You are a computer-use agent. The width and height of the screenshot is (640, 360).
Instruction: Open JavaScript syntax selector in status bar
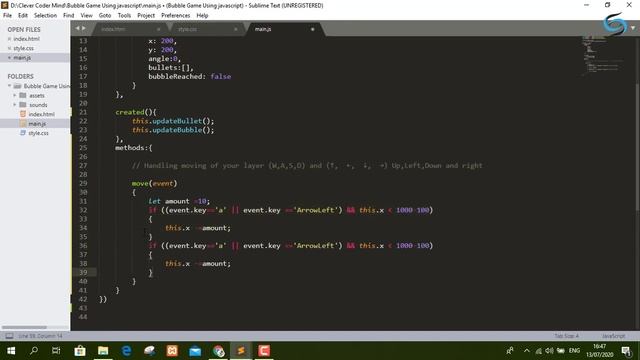coord(613,336)
